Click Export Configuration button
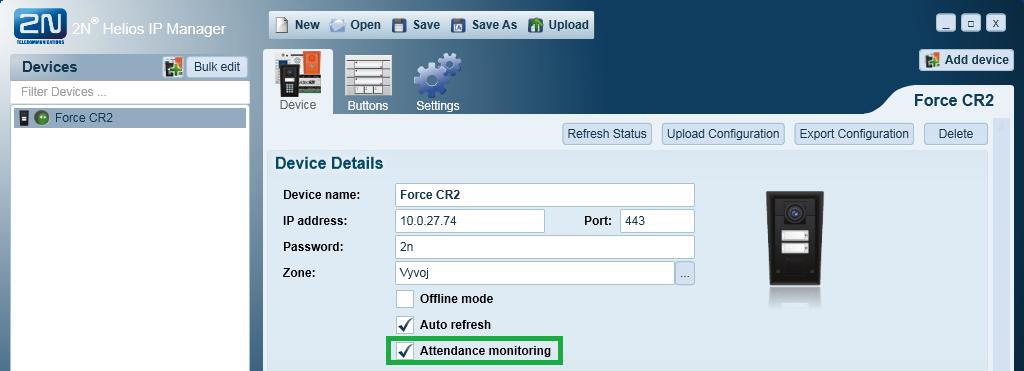 click(854, 134)
